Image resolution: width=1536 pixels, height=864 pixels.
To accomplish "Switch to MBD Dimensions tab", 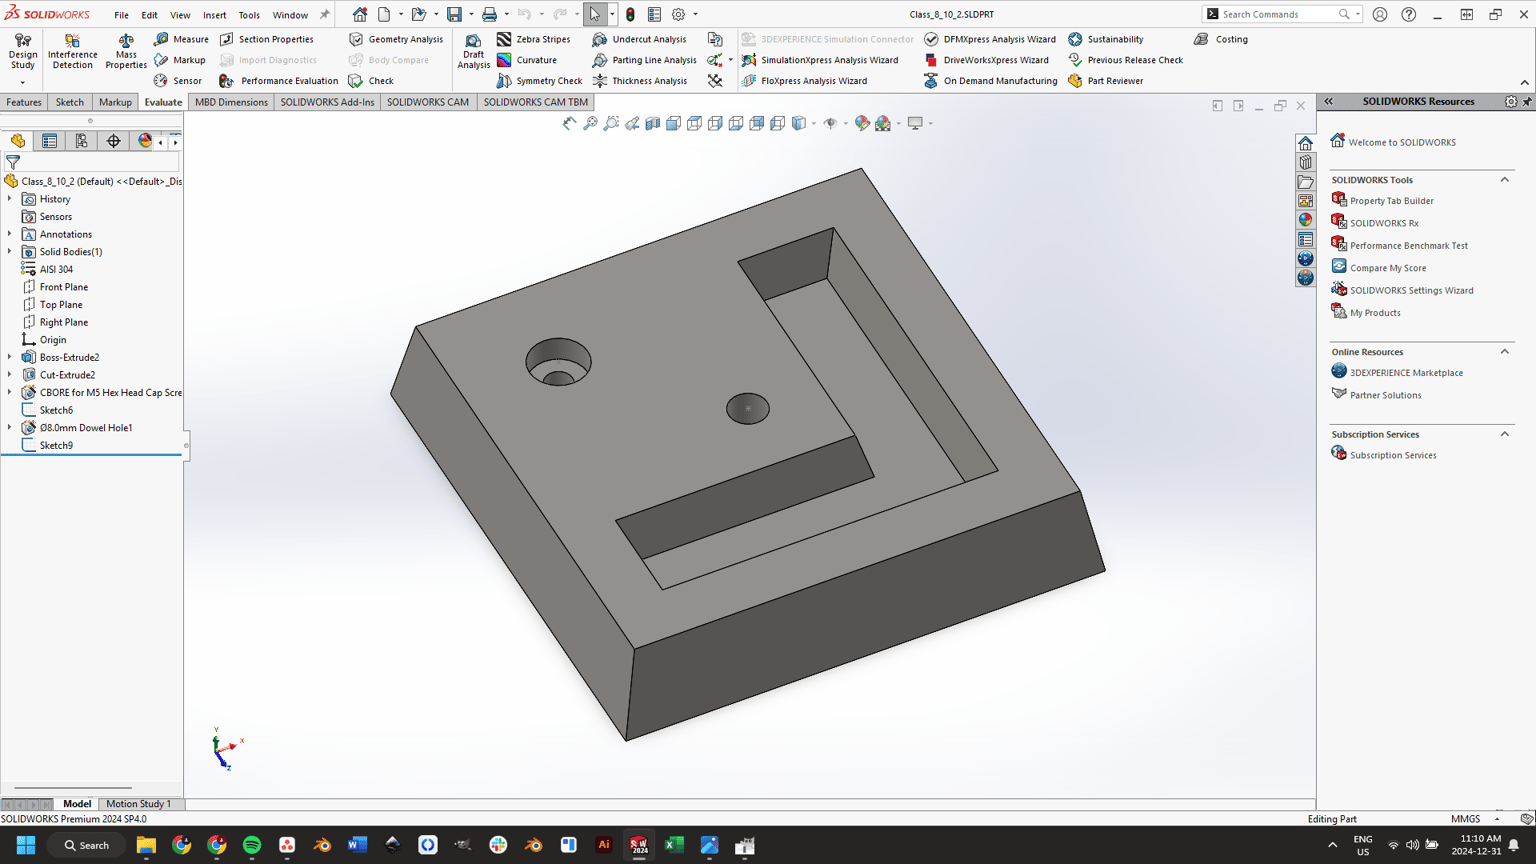I will click(x=231, y=102).
